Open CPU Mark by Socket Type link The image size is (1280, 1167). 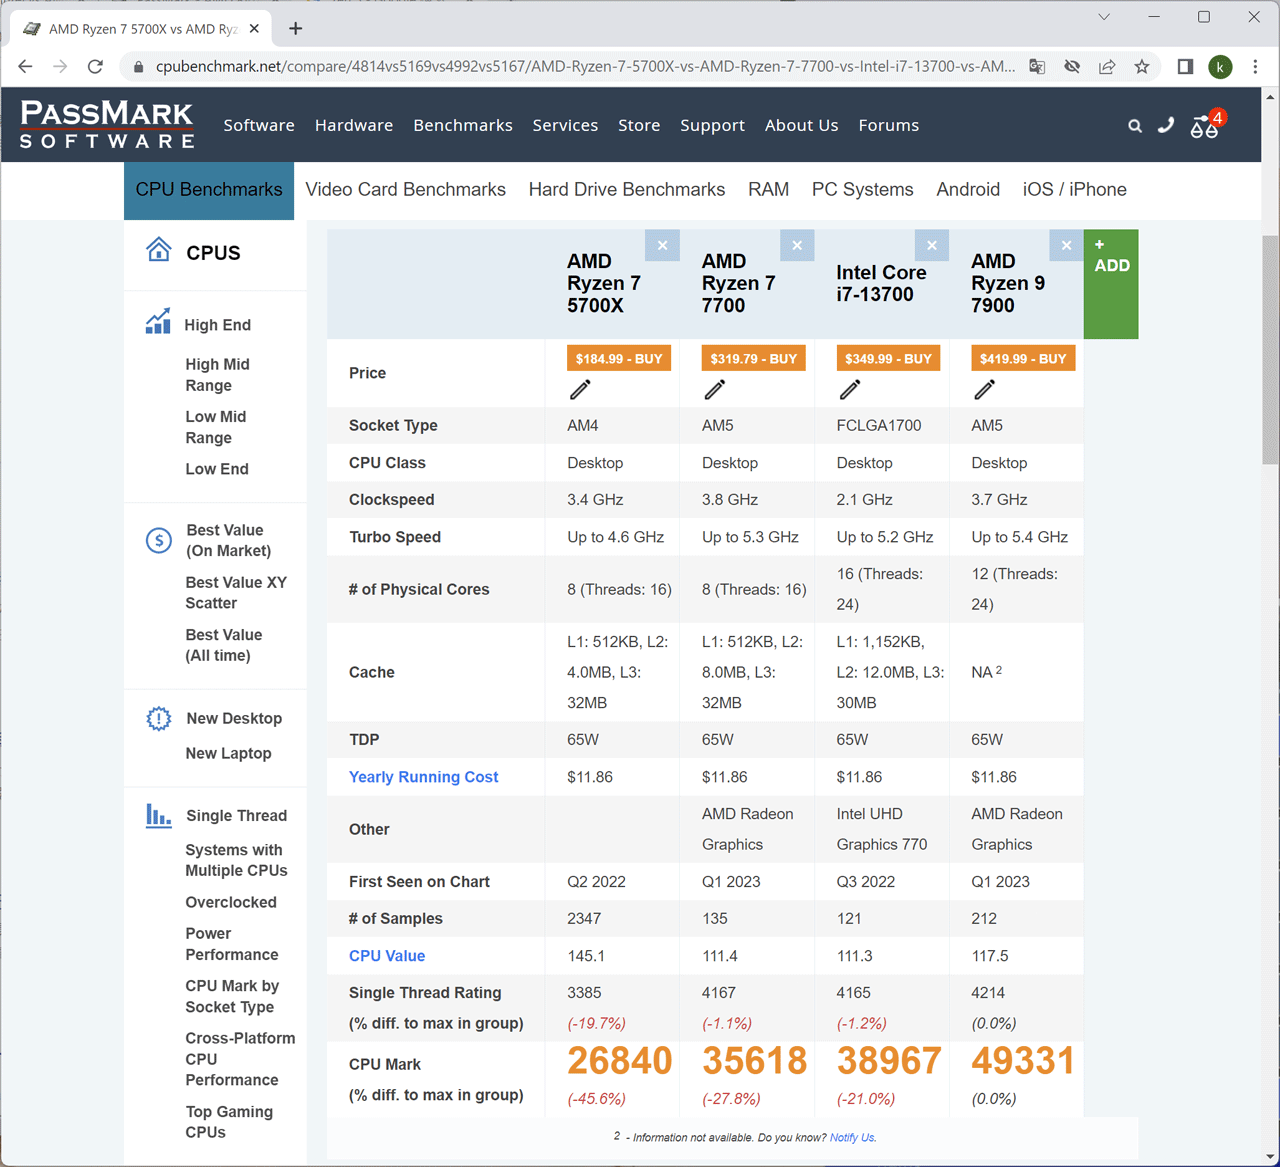tap(232, 996)
